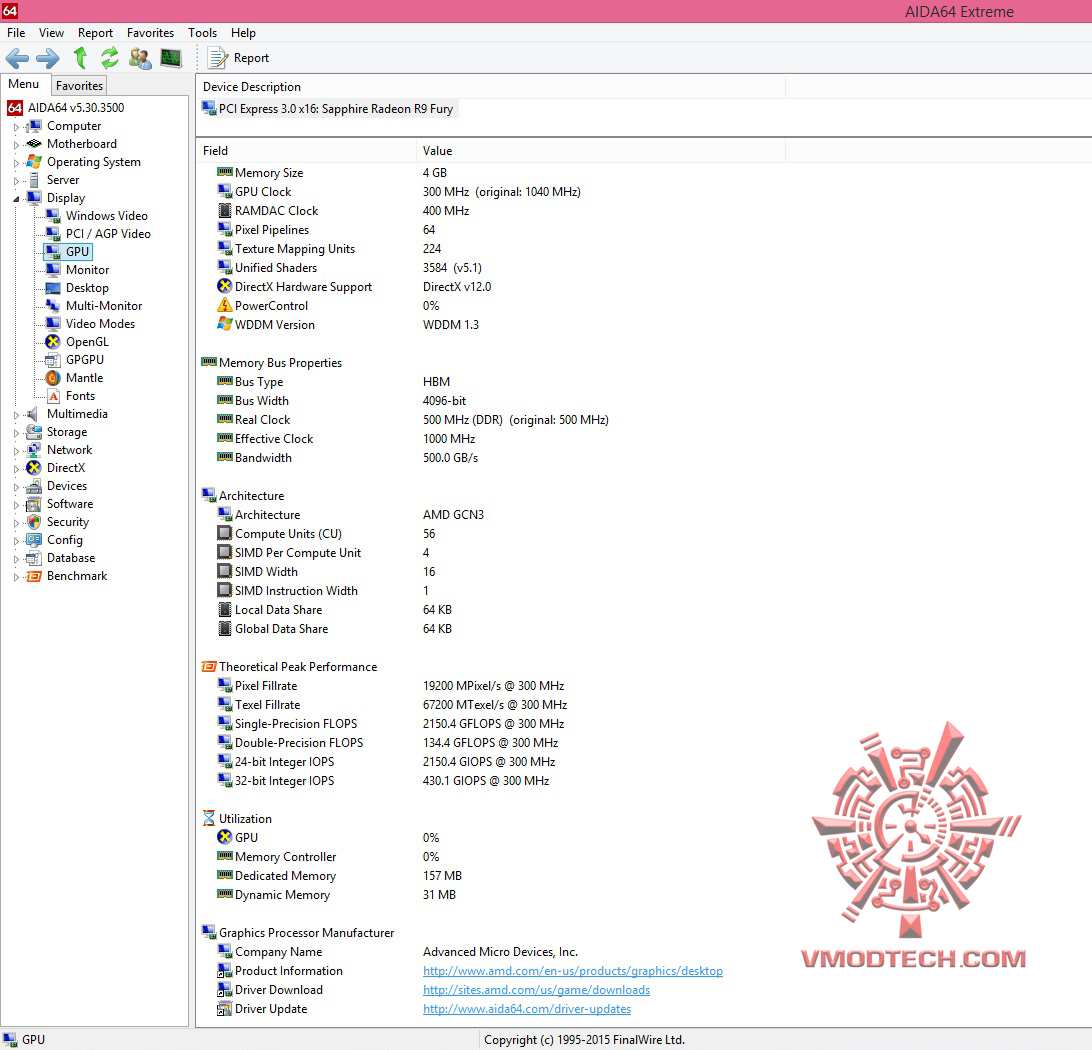The height and width of the screenshot is (1050, 1092).
Task: Expand the Network tree node
Action: click(x=17, y=451)
